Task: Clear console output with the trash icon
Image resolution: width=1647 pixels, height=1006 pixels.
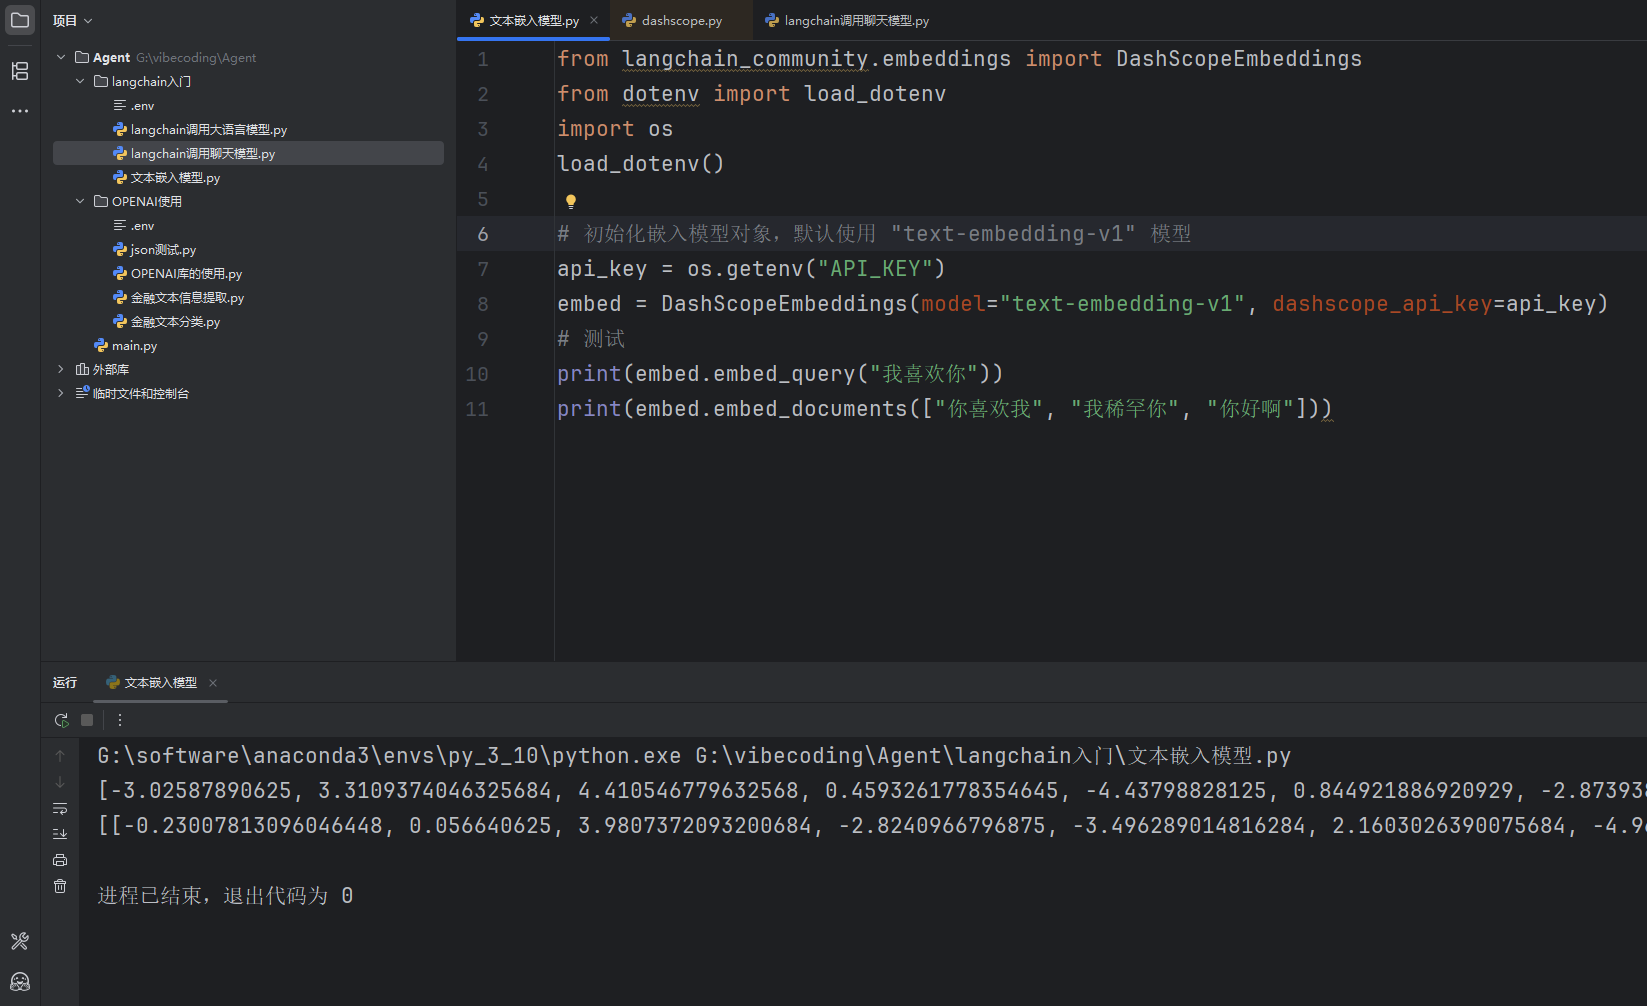Action: (x=60, y=886)
